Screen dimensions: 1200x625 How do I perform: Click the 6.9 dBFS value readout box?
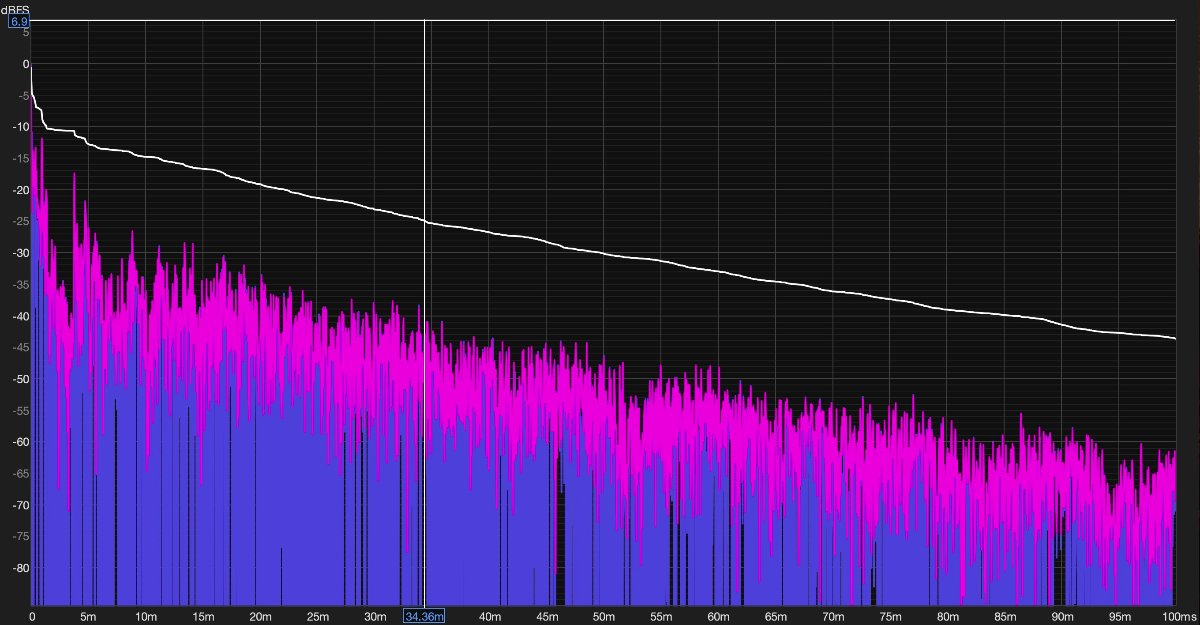click(20, 21)
